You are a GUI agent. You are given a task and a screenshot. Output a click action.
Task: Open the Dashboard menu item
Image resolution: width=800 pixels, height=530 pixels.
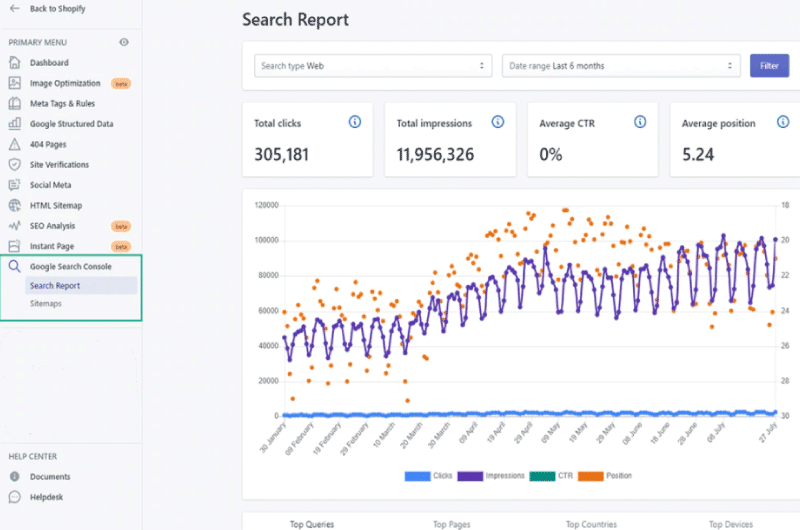(x=49, y=63)
